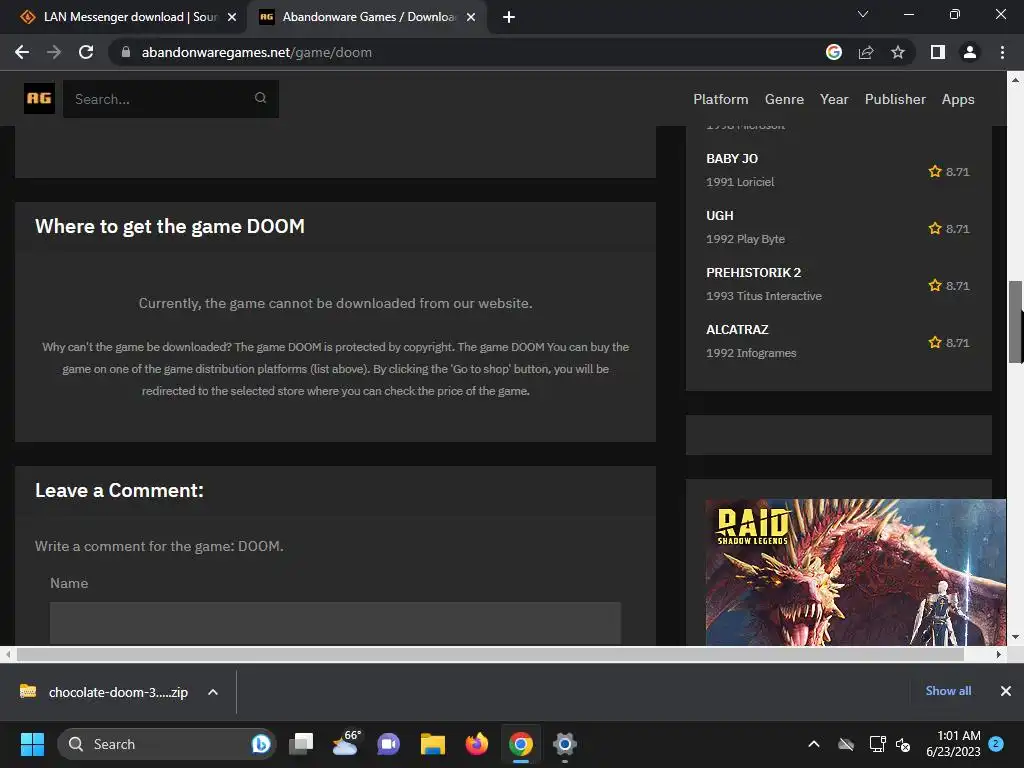Open Chrome three-dot menu
Screen dimensions: 1024x768
(1002, 52)
